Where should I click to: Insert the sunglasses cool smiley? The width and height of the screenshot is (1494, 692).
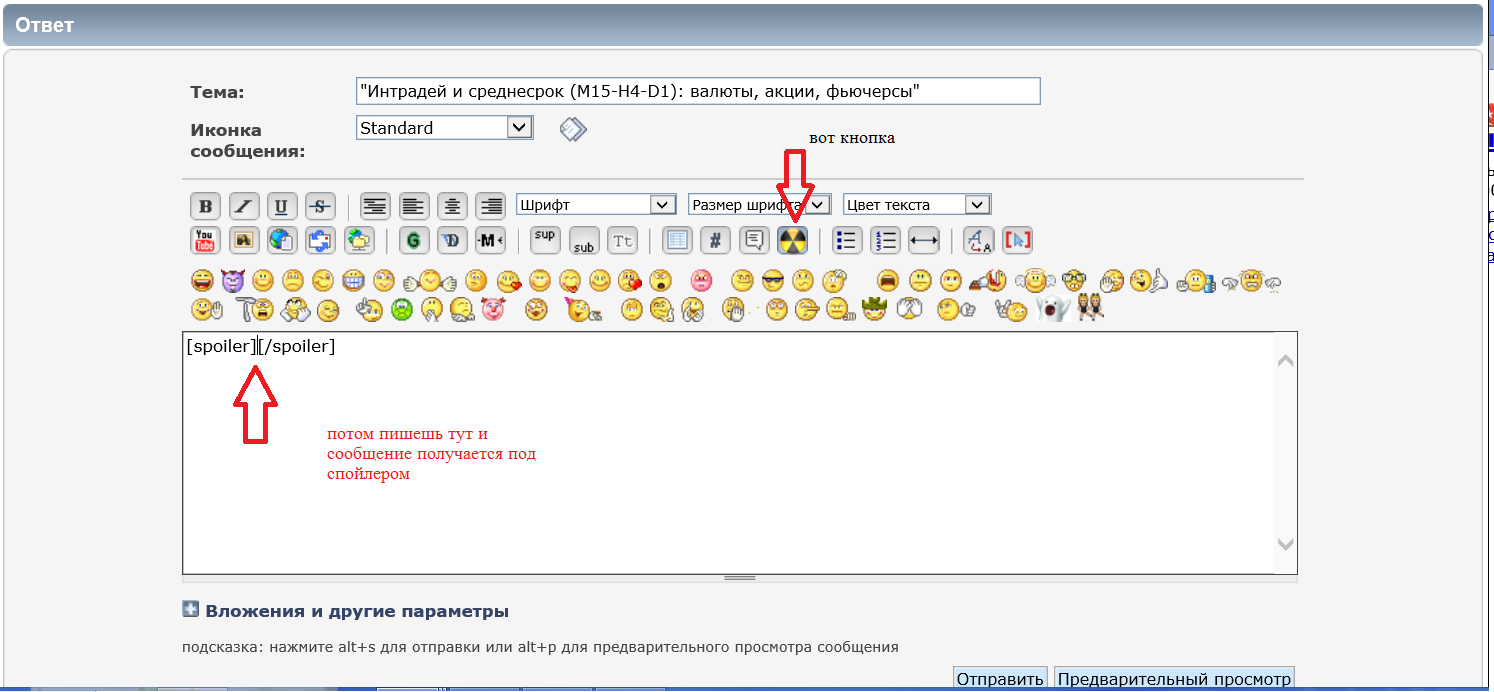point(773,281)
